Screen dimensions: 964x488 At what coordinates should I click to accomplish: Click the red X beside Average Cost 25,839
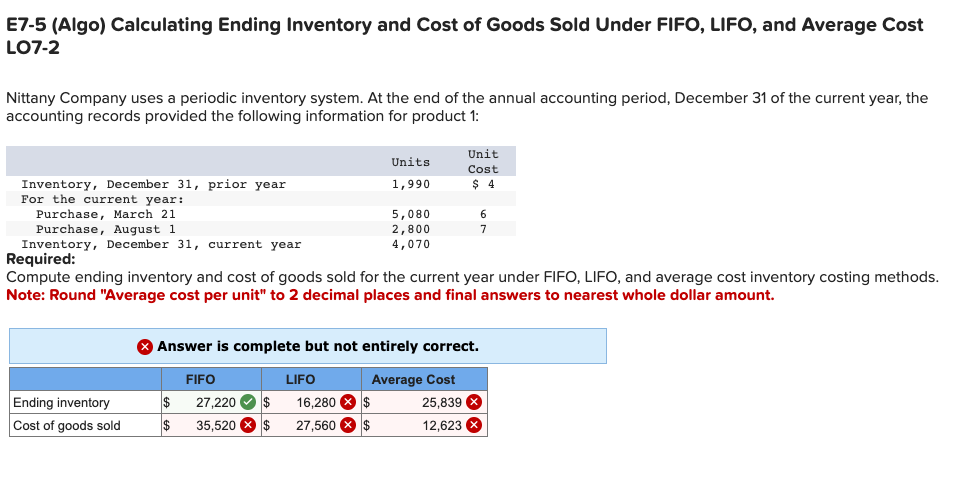pyautogui.click(x=473, y=403)
